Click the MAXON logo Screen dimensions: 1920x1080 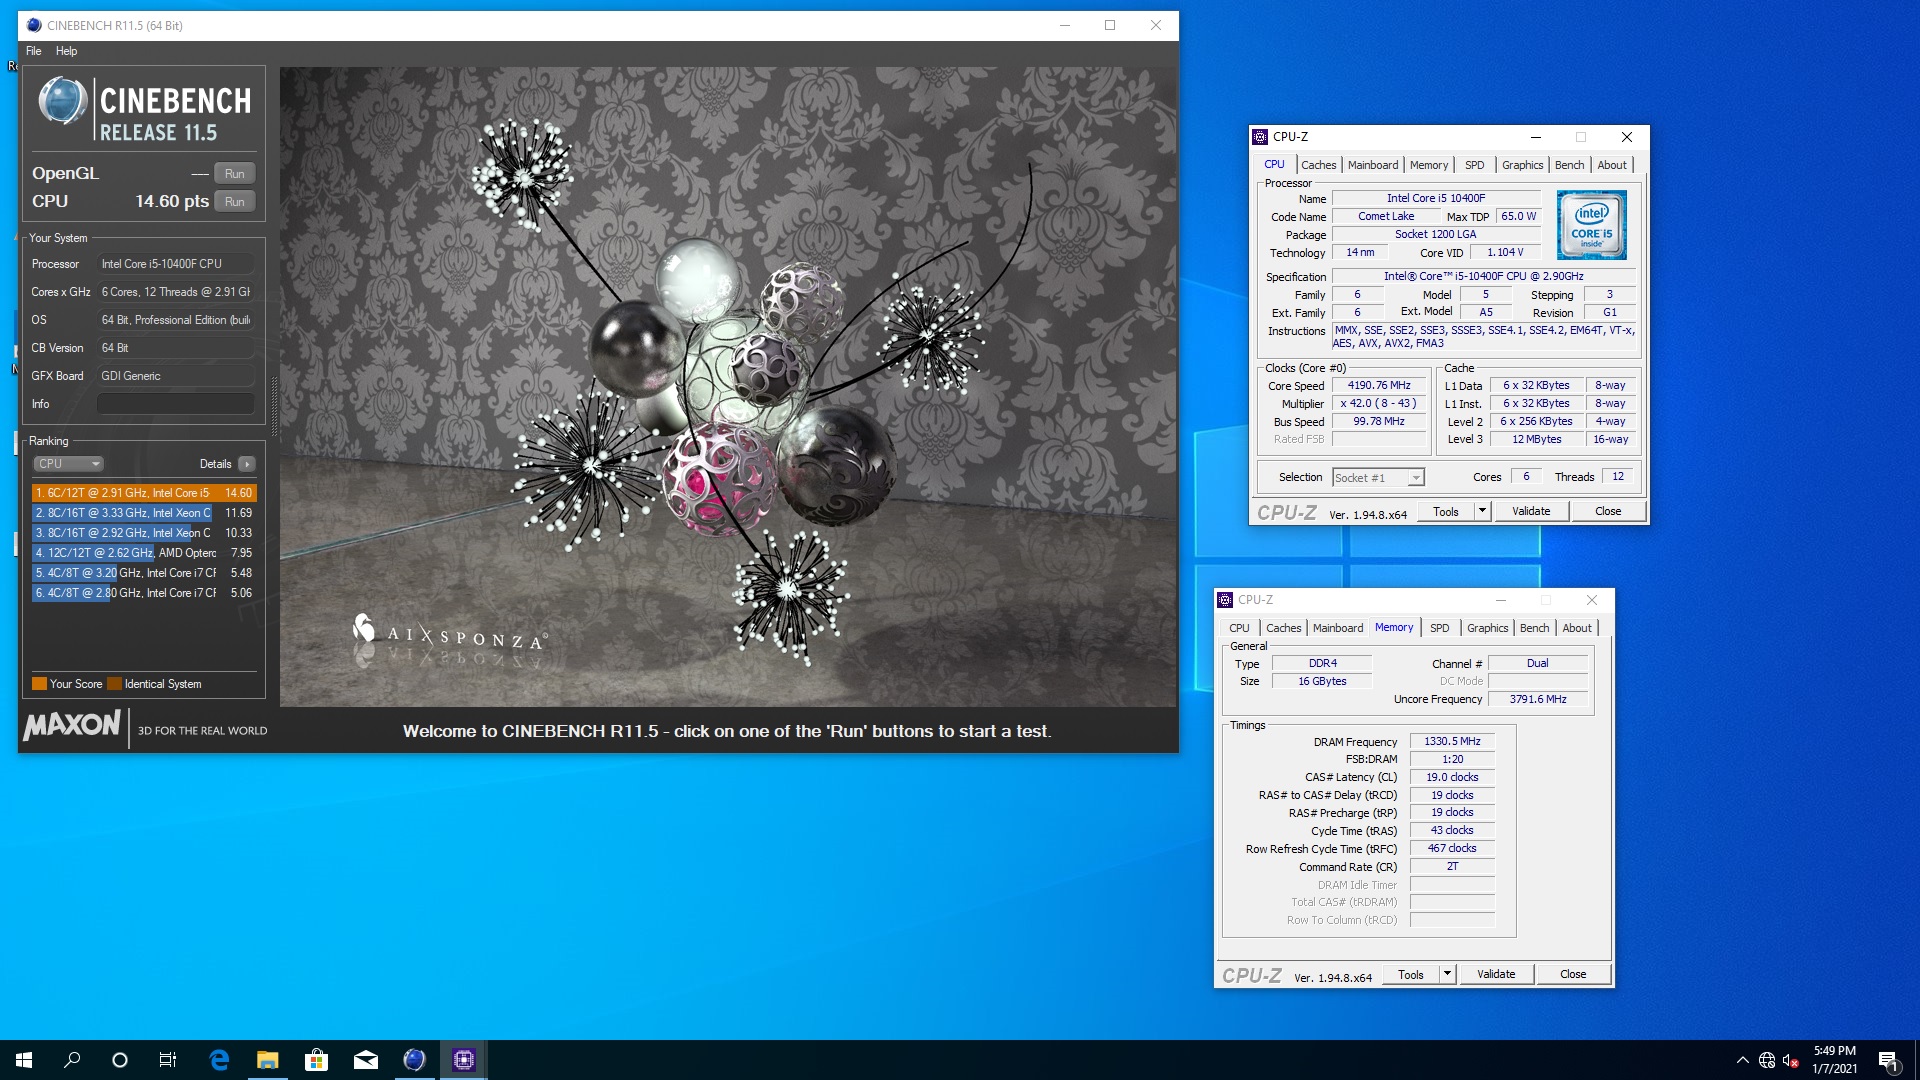click(x=73, y=725)
